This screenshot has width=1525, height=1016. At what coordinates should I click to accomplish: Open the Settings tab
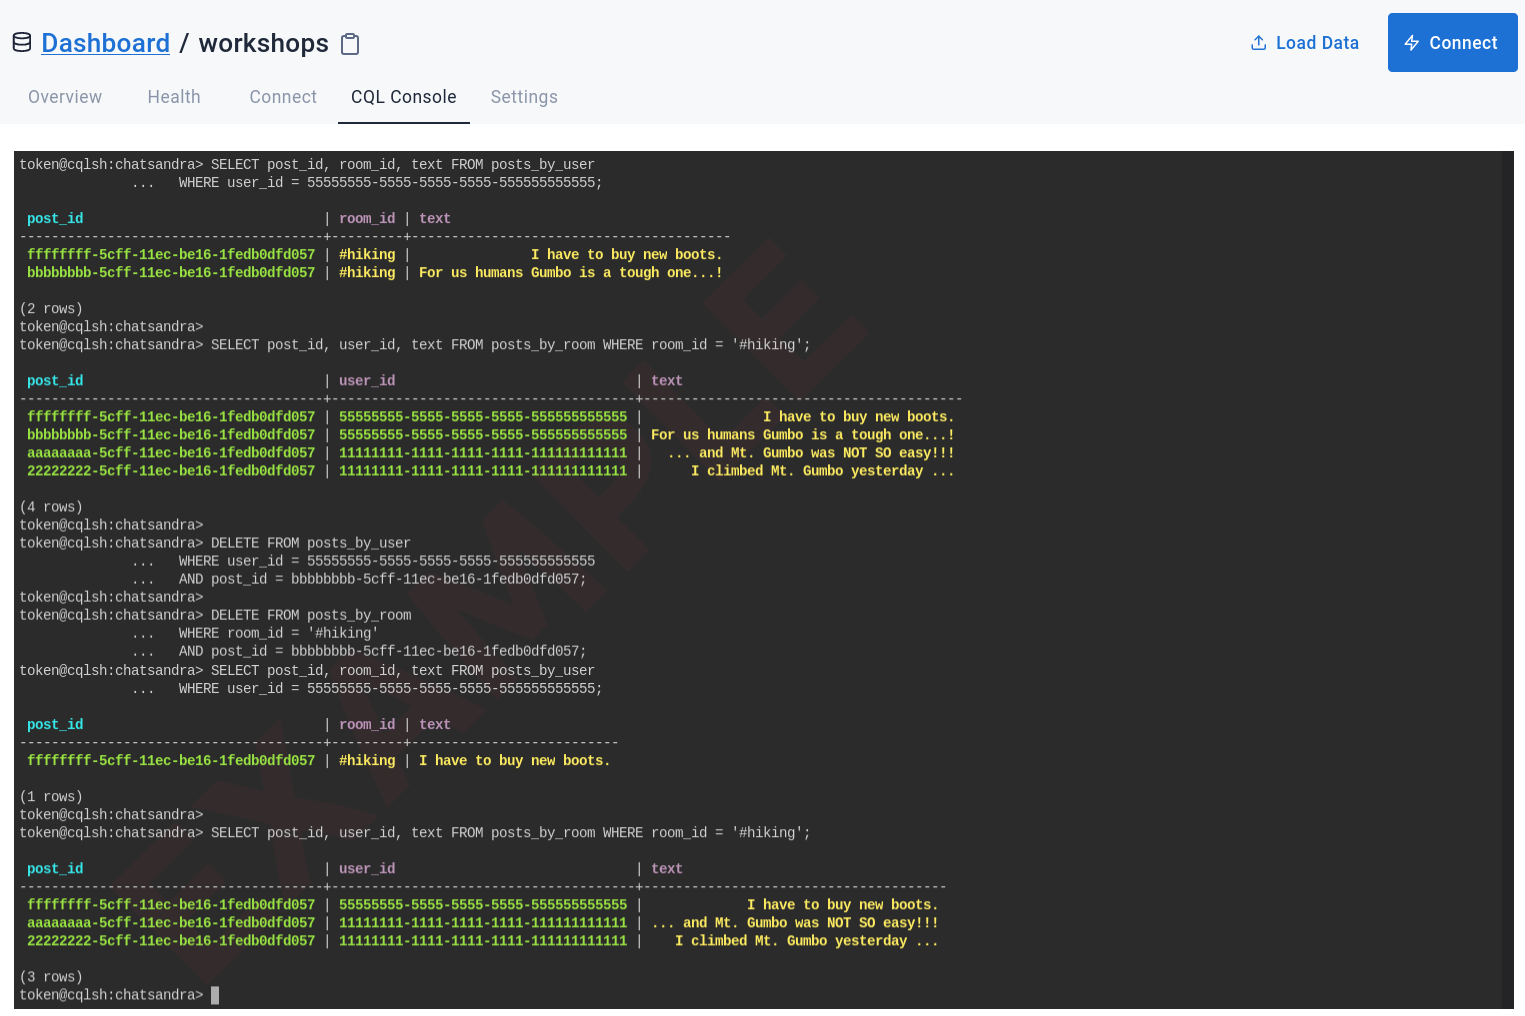[x=524, y=97]
